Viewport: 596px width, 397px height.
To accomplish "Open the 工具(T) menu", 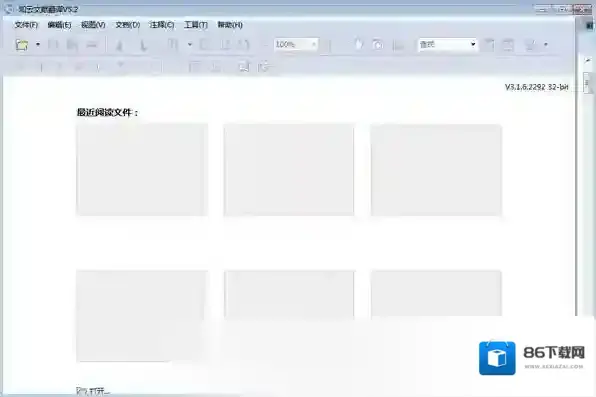I will click(x=196, y=25).
